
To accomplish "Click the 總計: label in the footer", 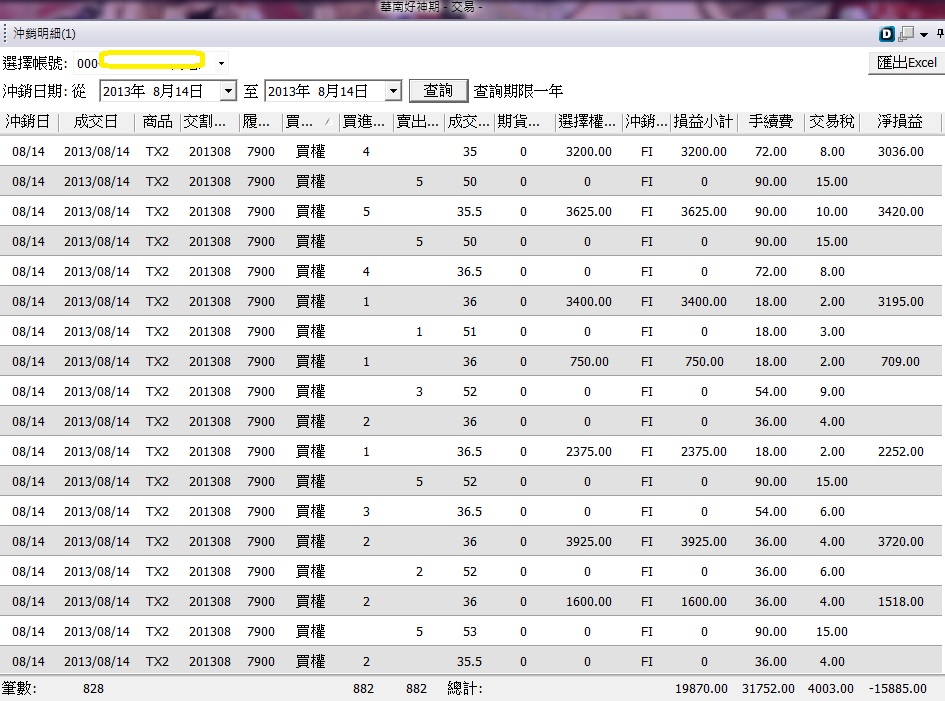I will coord(465,688).
